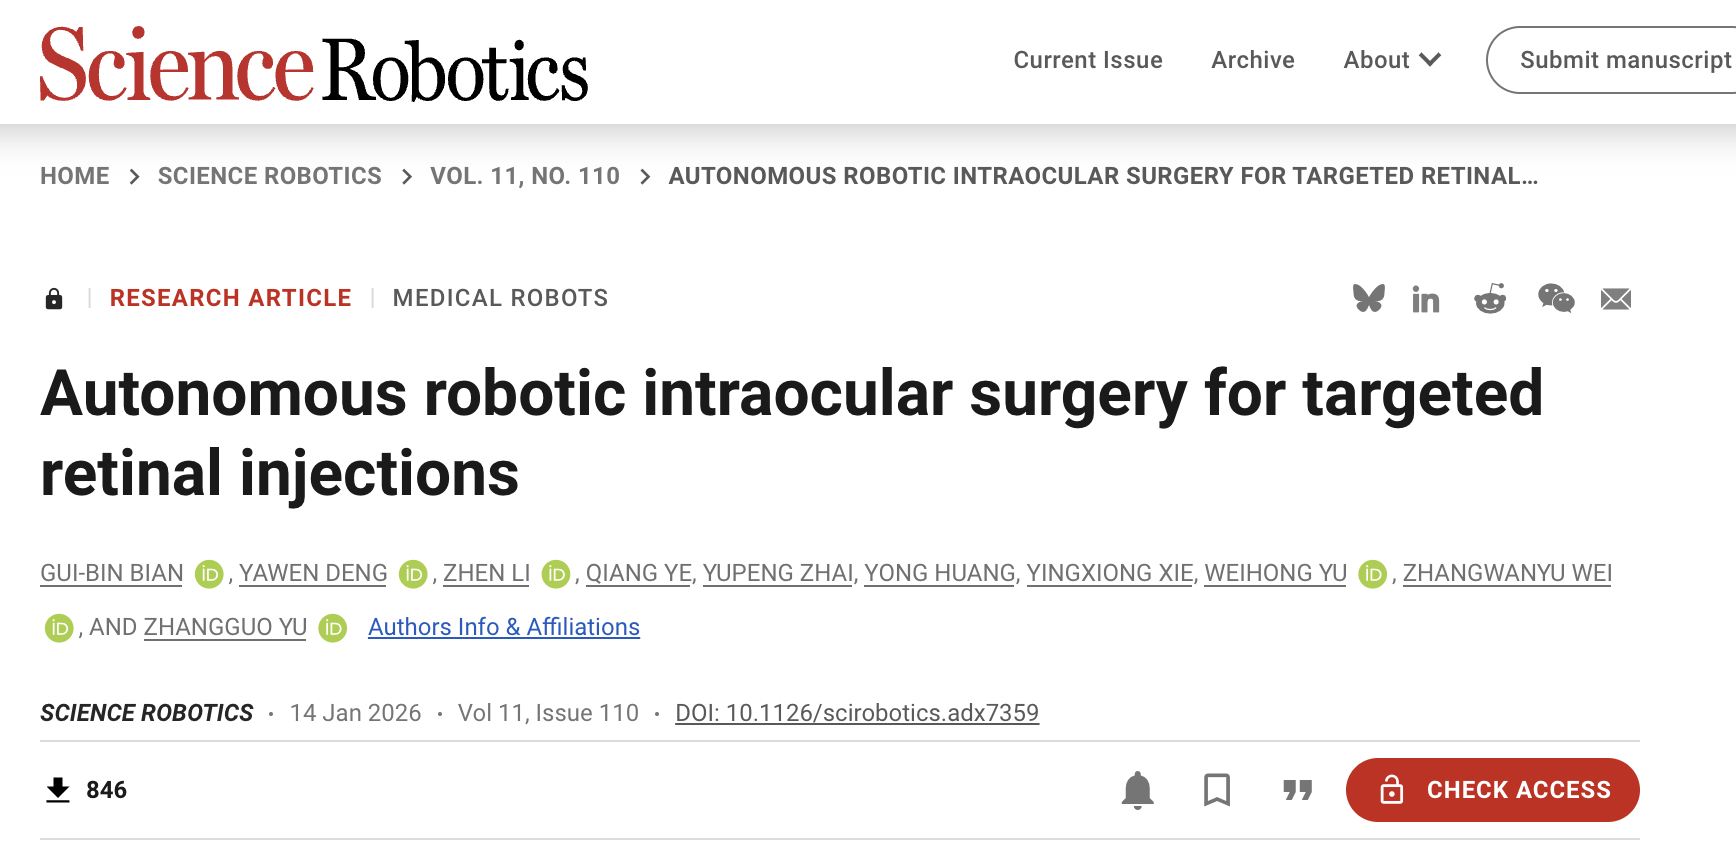Follow the DOI link

[x=857, y=713]
